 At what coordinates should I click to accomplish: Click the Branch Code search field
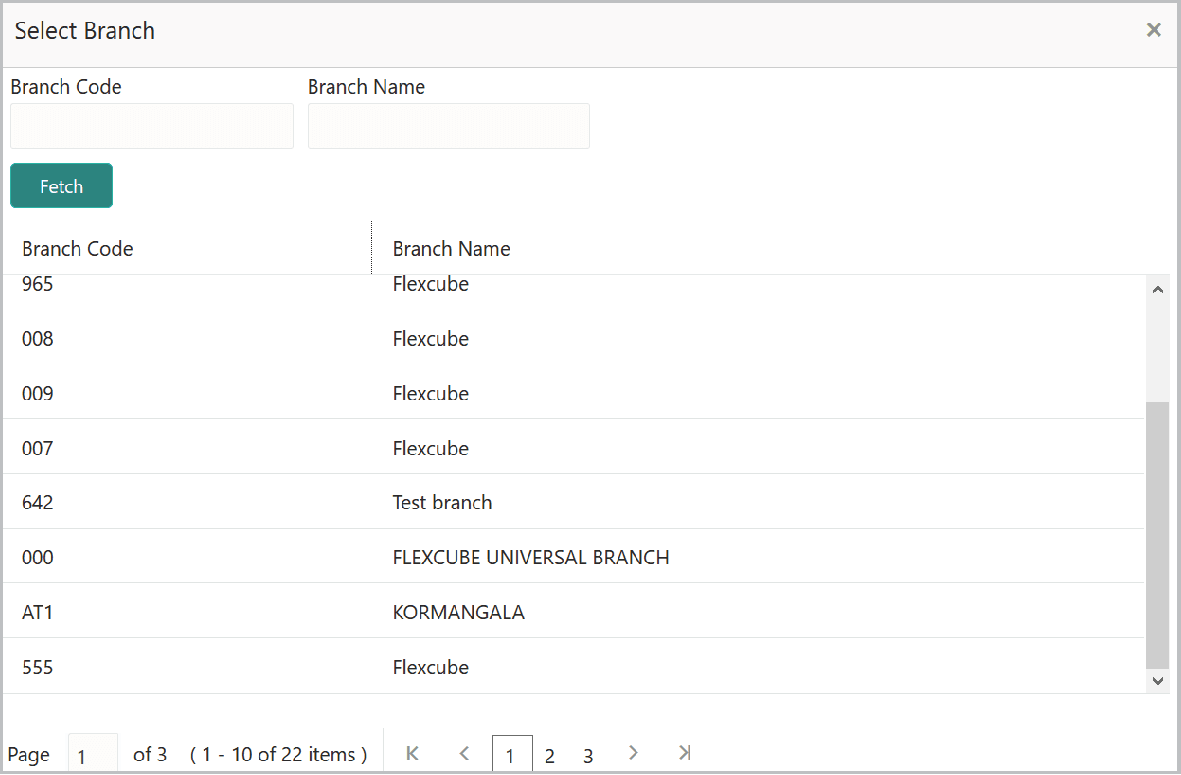coord(152,126)
